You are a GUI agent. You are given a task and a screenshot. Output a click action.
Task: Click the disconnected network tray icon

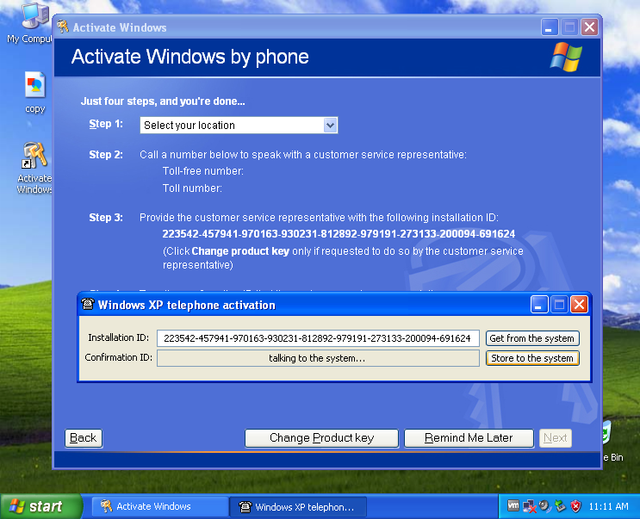click(x=529, y=507)
